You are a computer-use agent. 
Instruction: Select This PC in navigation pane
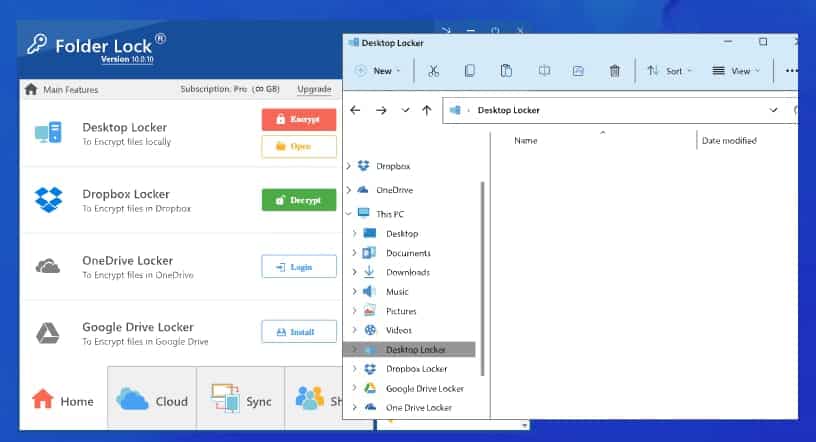click(x=390, y=214)
